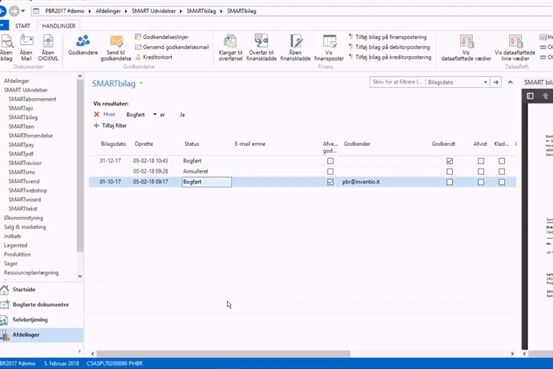Sort by the Godkender column header

357,144
